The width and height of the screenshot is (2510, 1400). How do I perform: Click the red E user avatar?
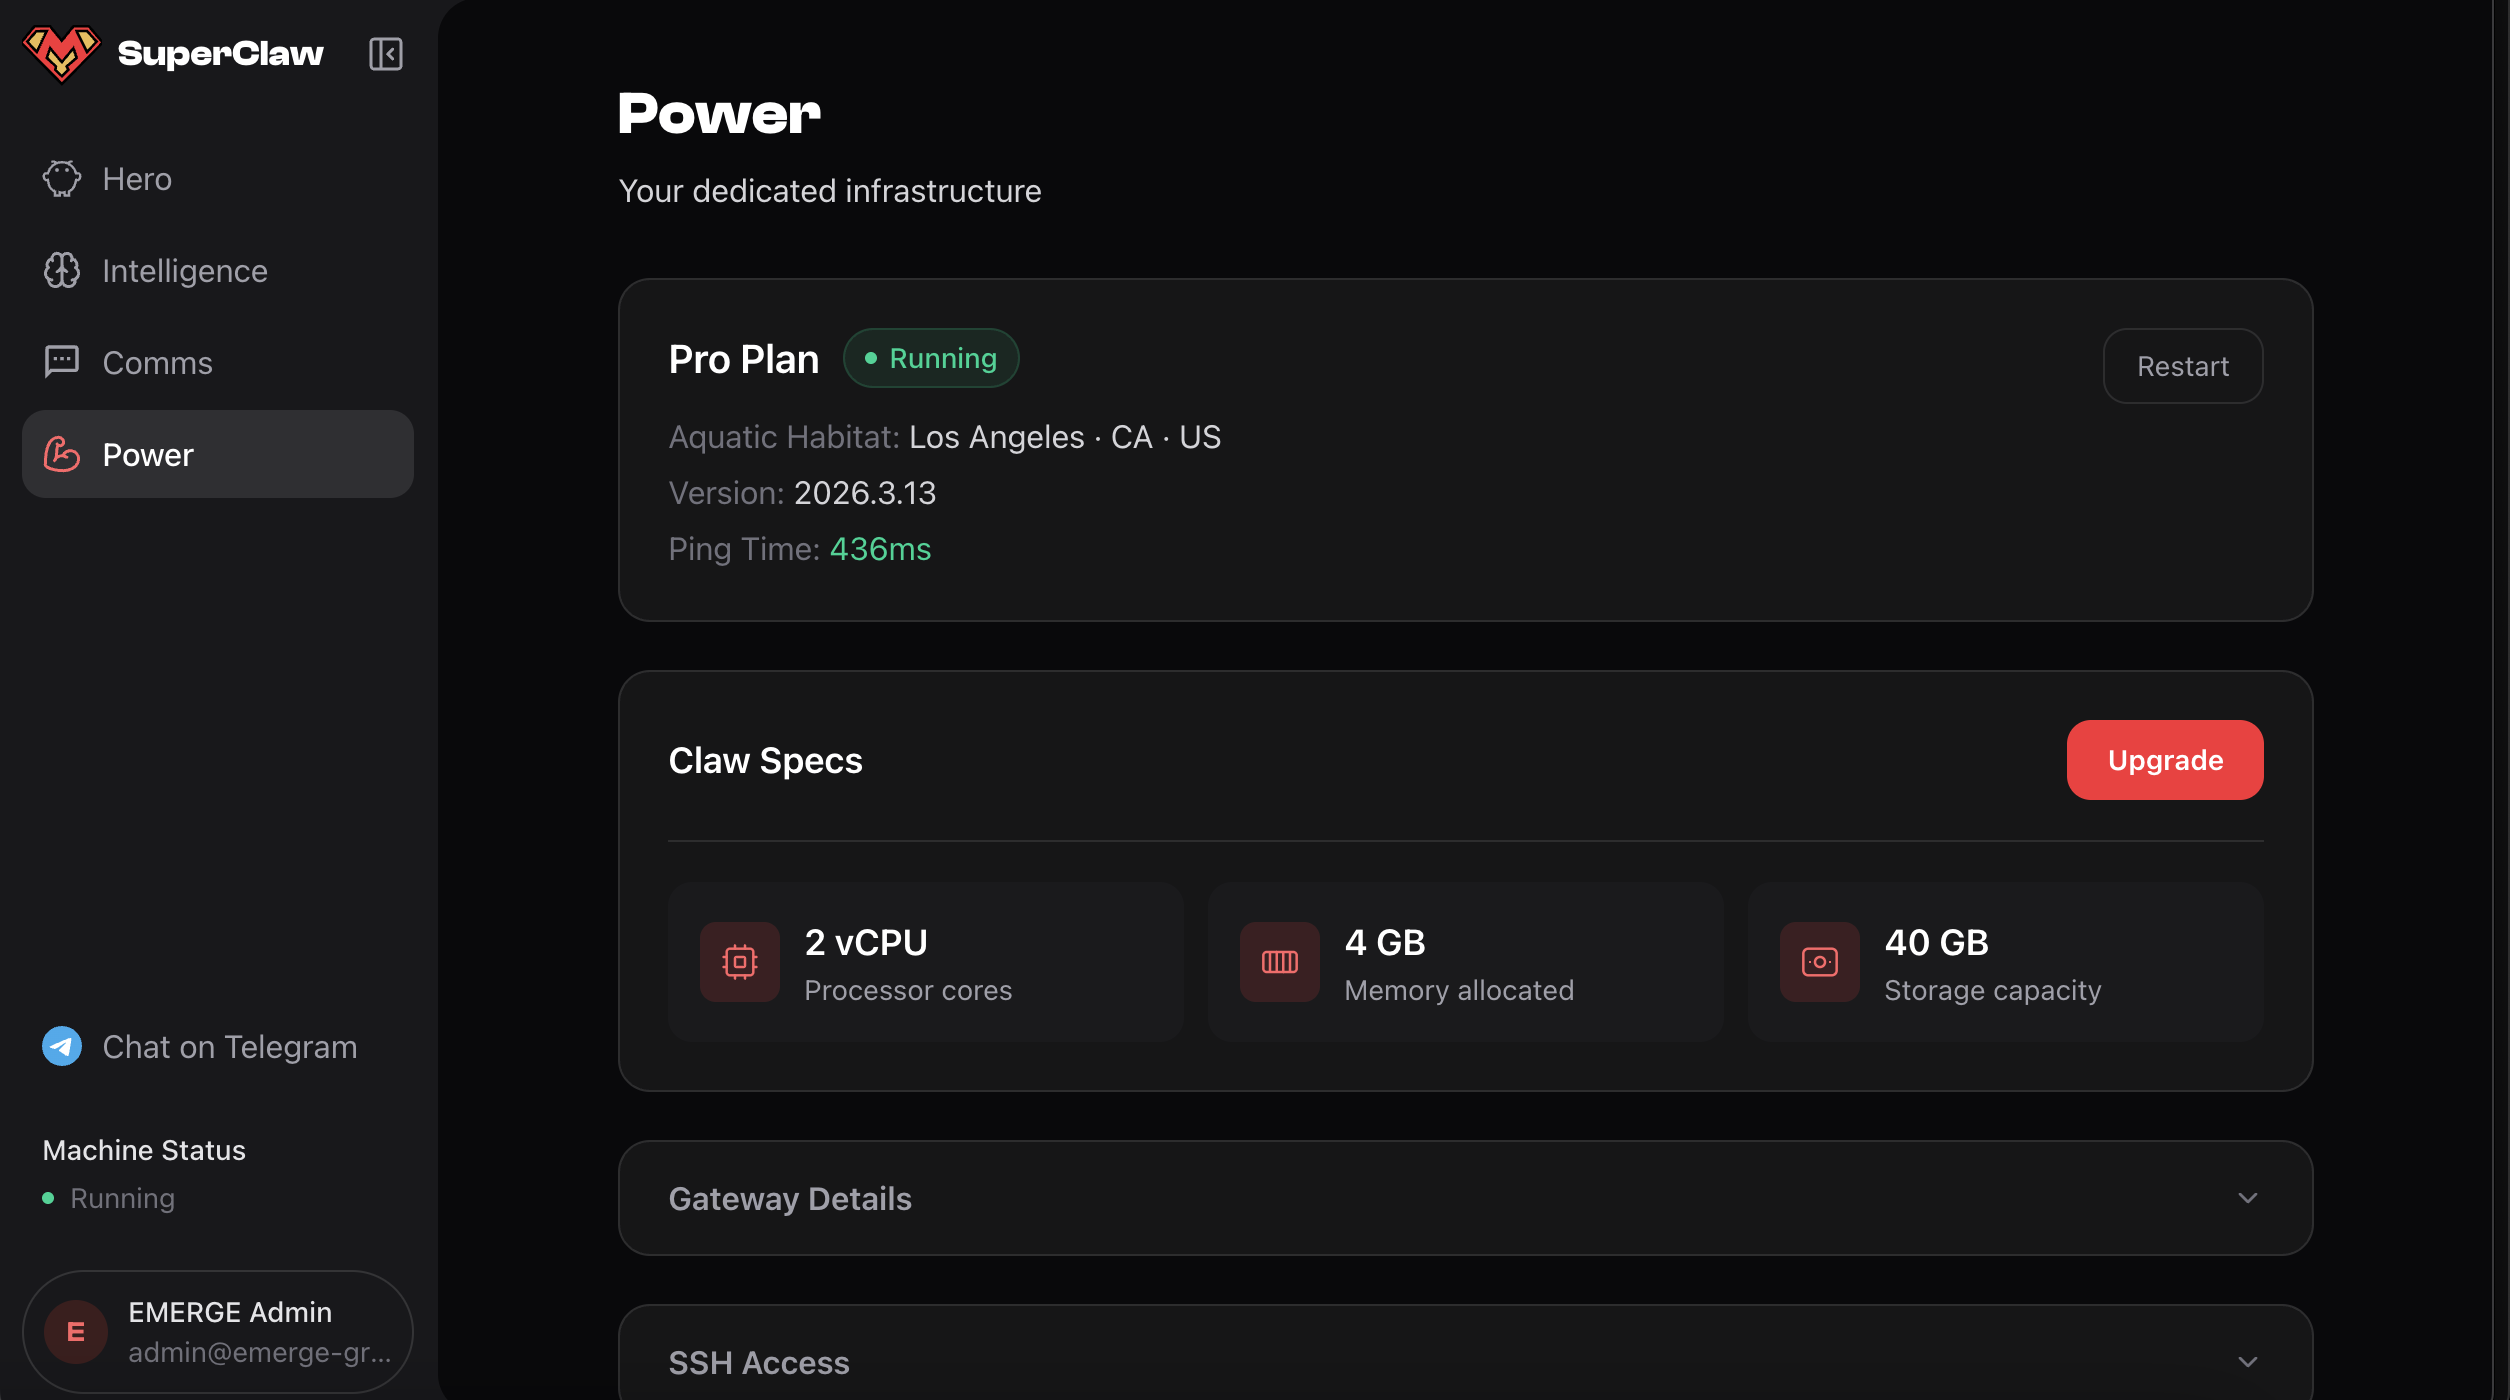click(x=76, y=1332)
